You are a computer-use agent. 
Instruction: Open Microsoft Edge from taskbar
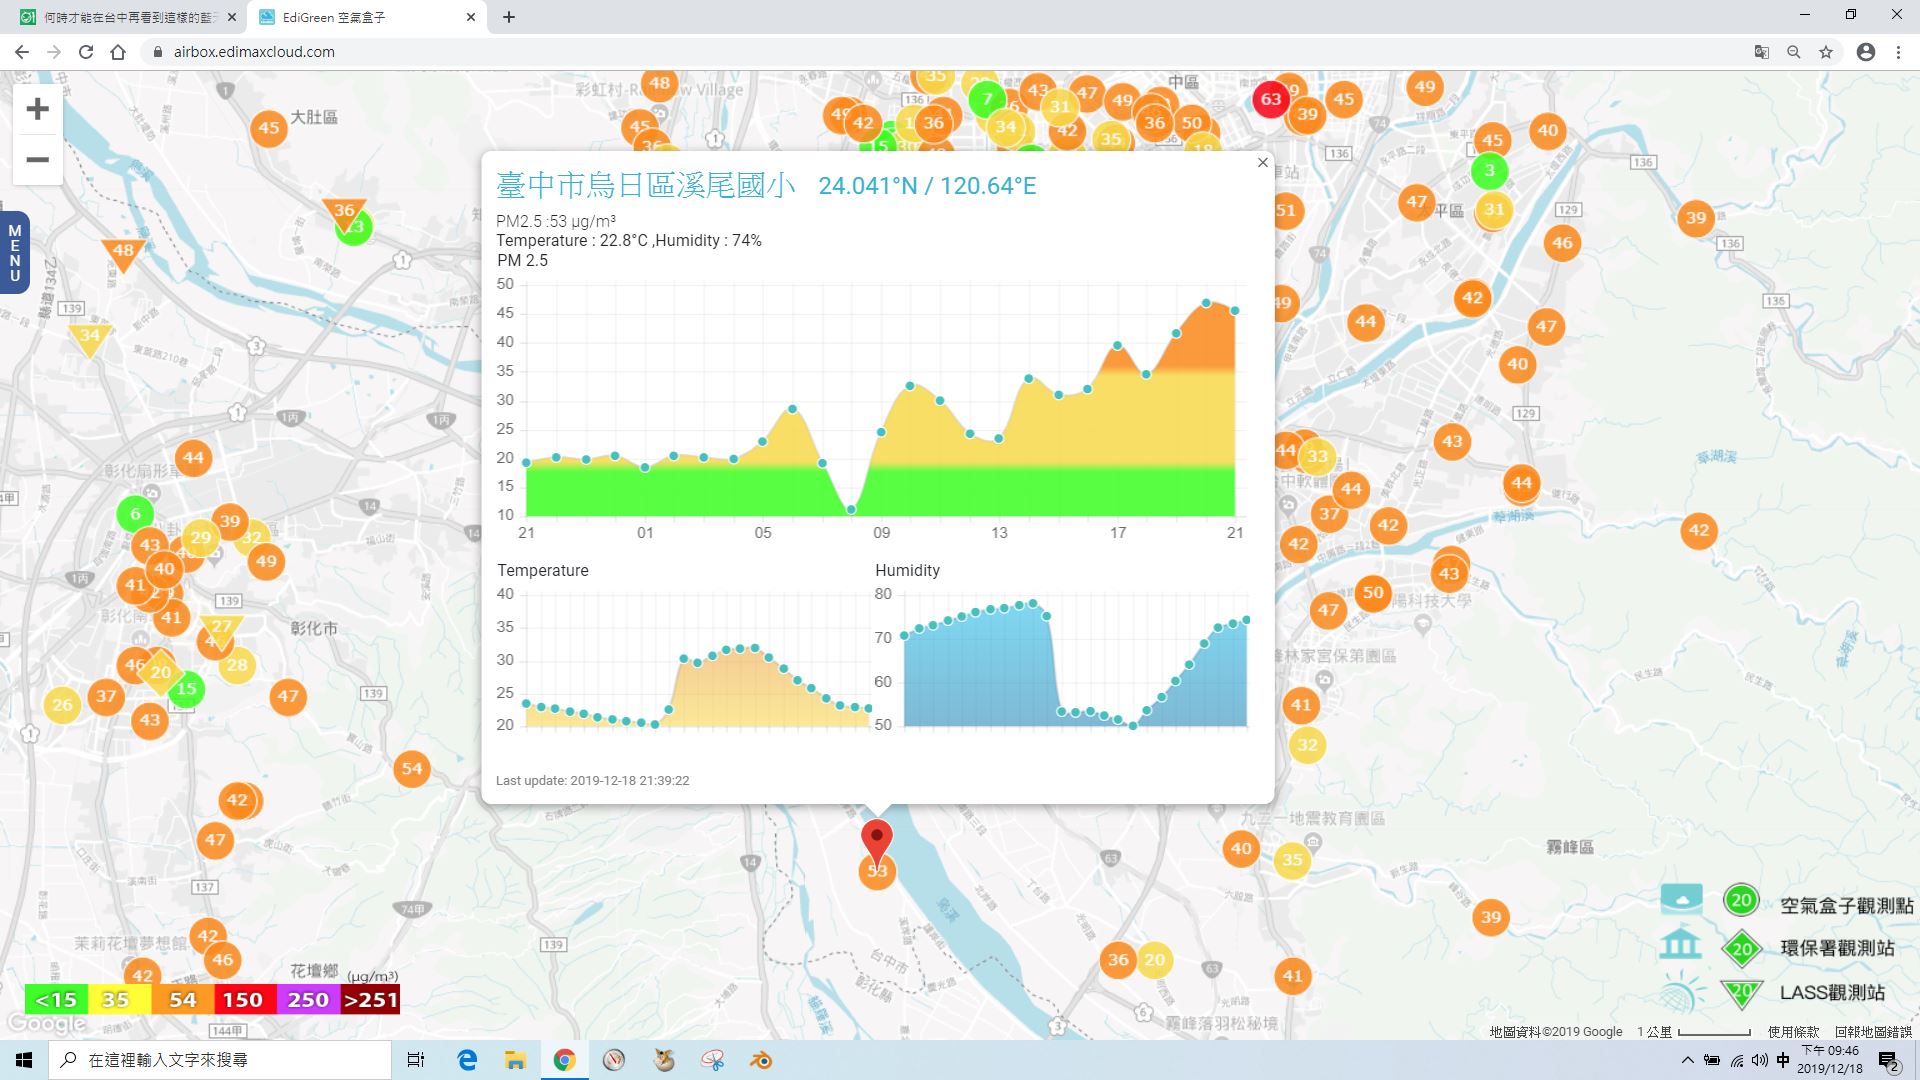467,1060
